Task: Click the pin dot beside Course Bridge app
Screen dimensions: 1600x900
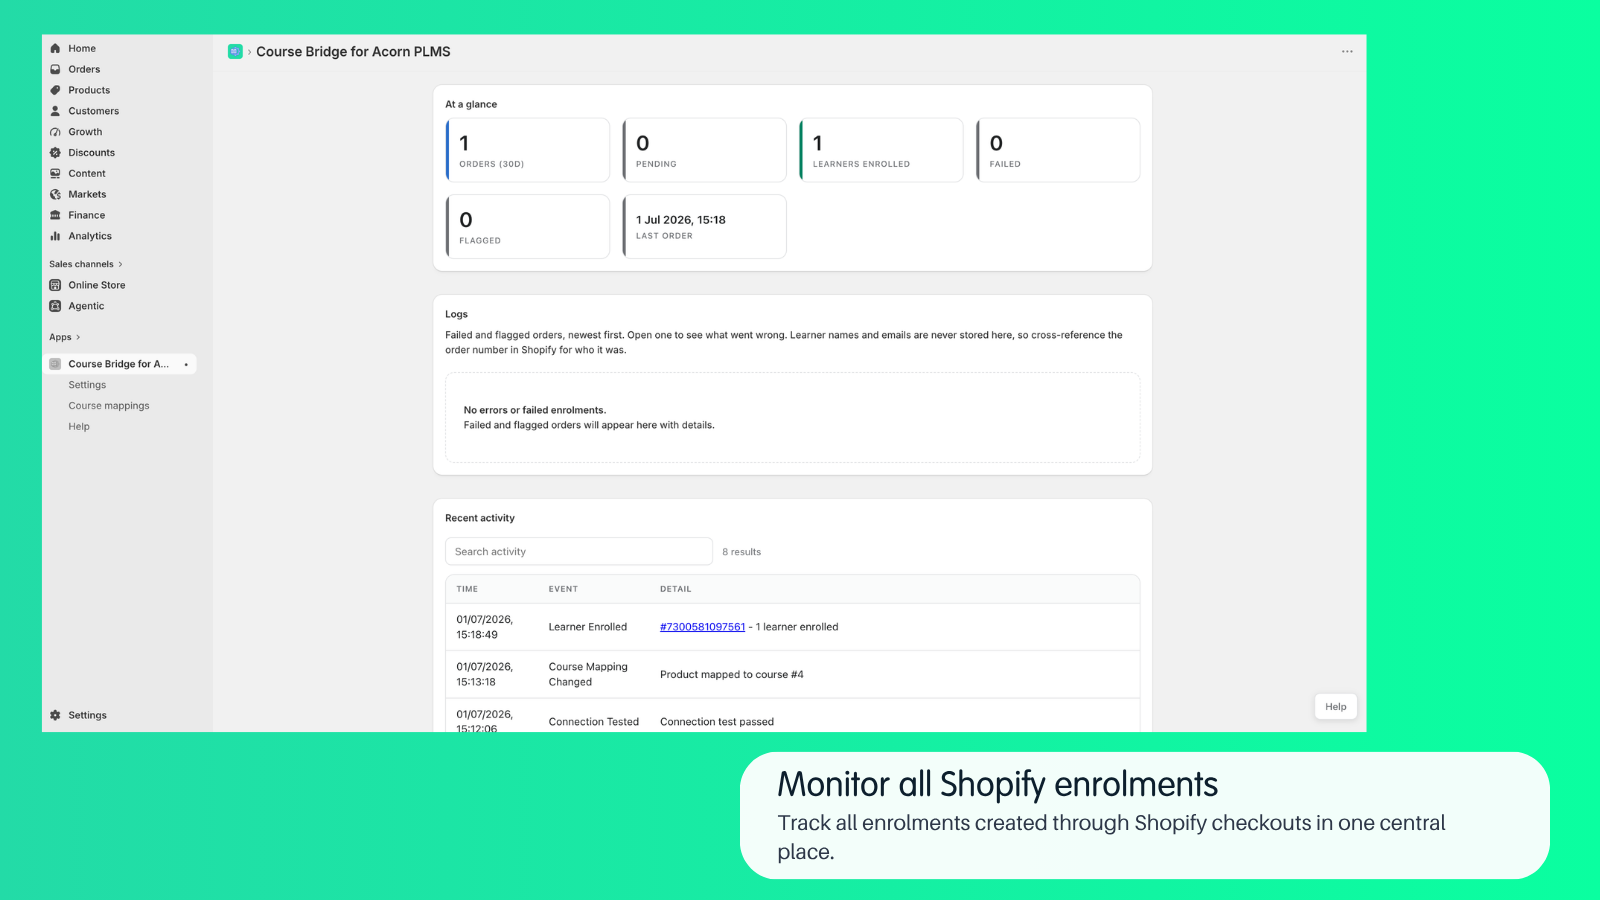Action: [186, 364]
